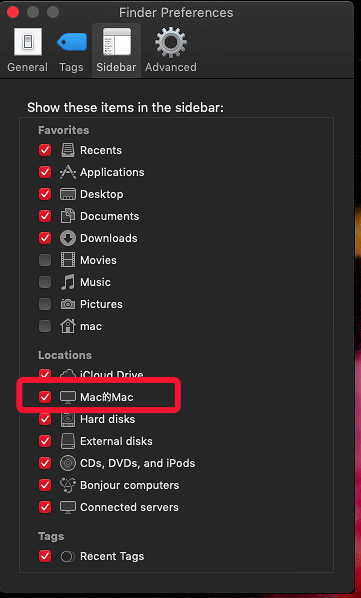
Task: Click the Music note icon
Action: [68, 282]
